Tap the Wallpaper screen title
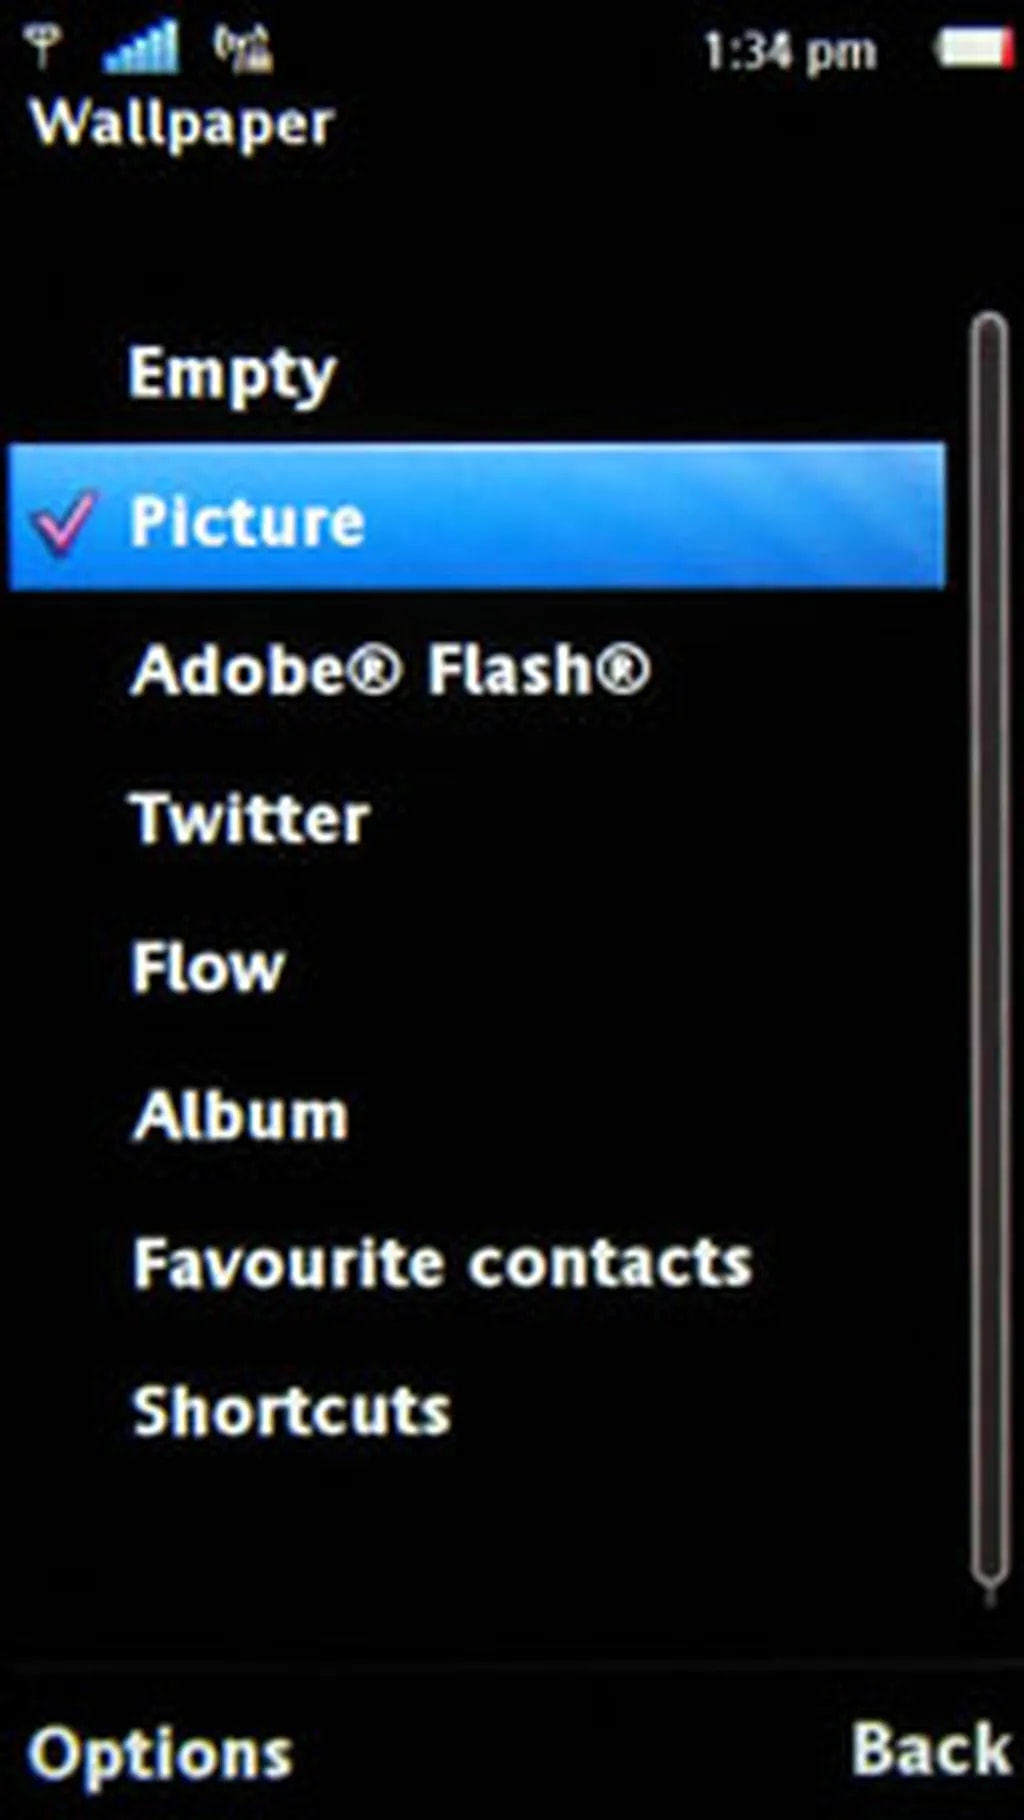The width and height of the screenshot is (1024, 1820). click(183, 124)
